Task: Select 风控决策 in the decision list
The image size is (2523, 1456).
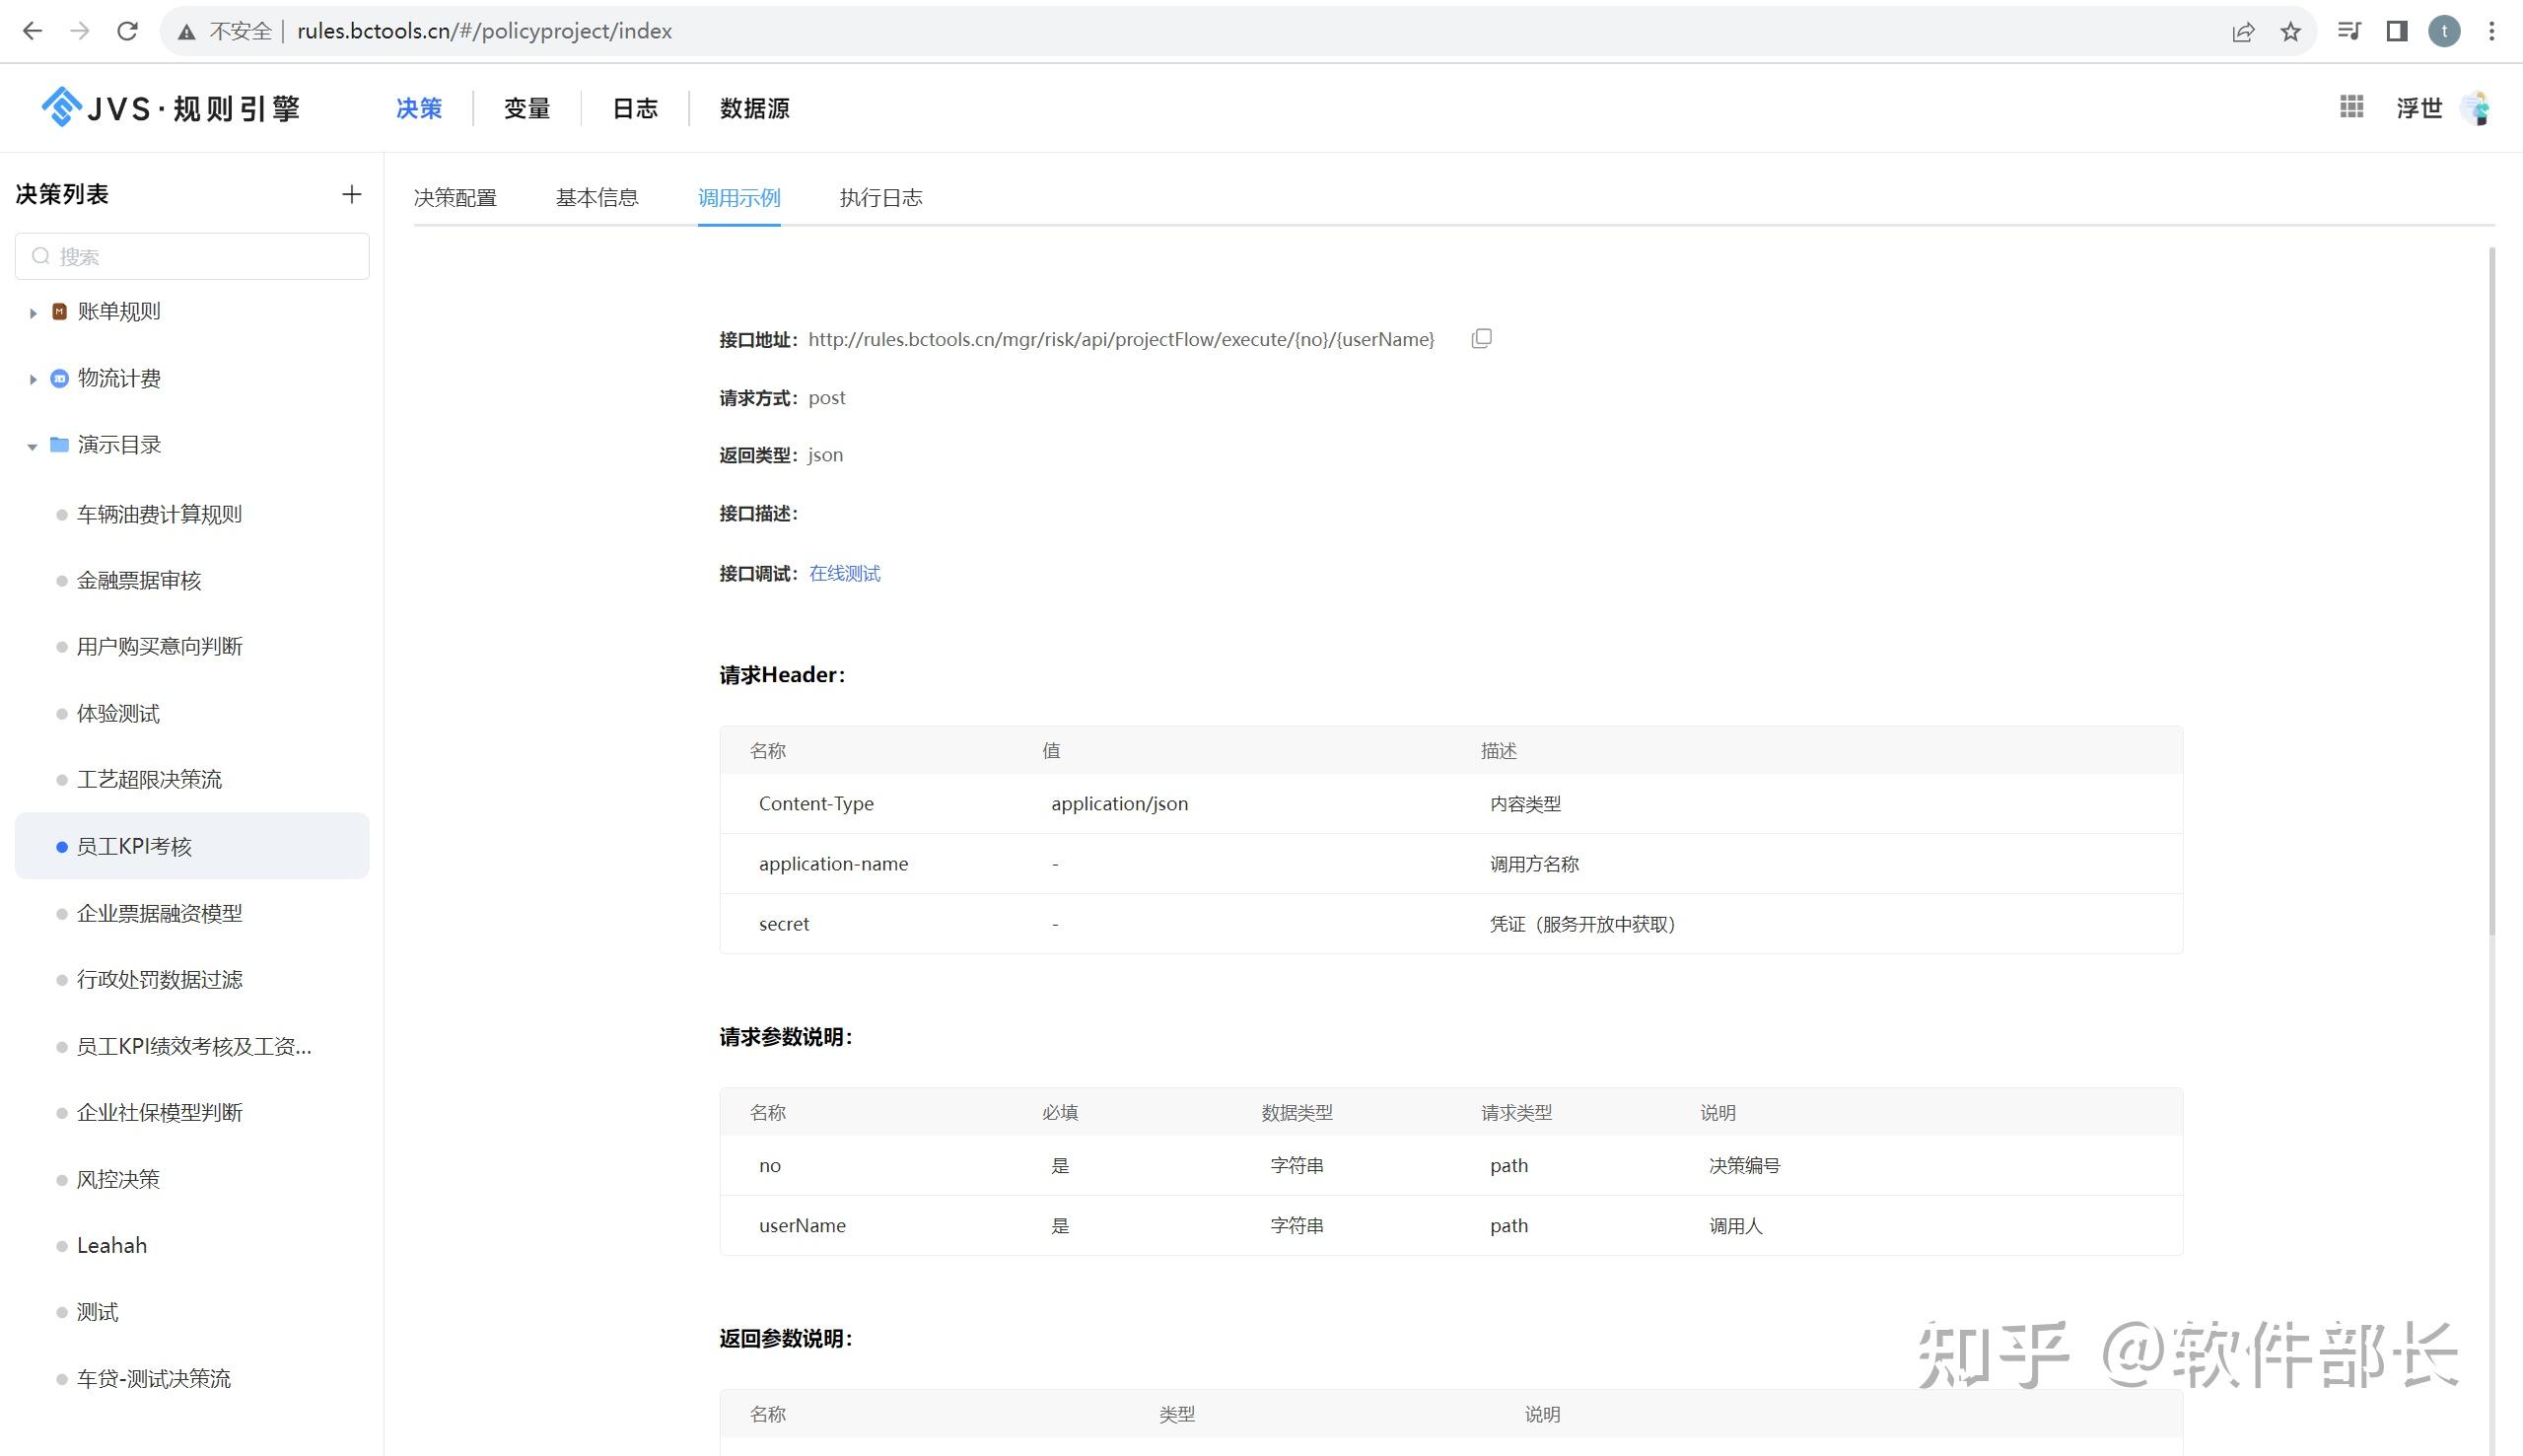Action: coord(119,1179)
